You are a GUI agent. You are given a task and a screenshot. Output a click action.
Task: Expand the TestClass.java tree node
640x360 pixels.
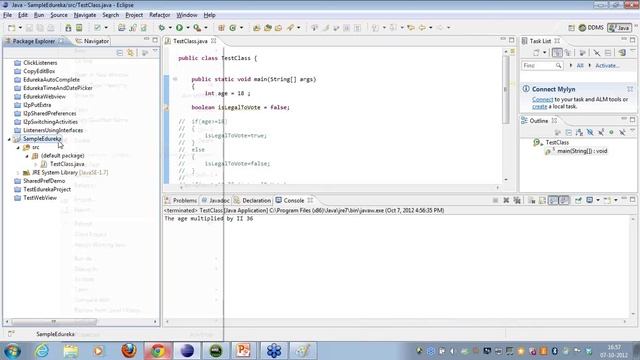36,164
